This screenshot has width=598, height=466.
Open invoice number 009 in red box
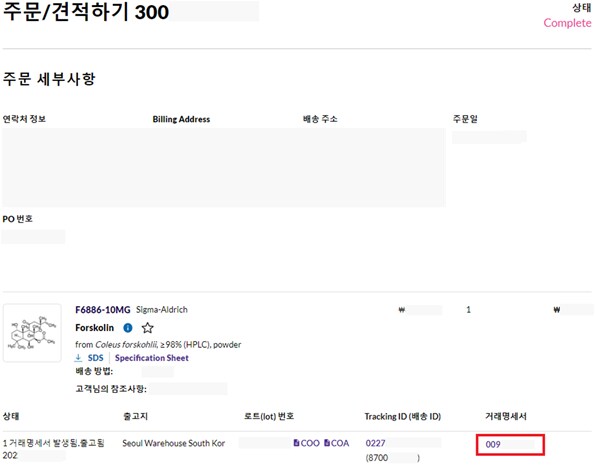[493, 444]
